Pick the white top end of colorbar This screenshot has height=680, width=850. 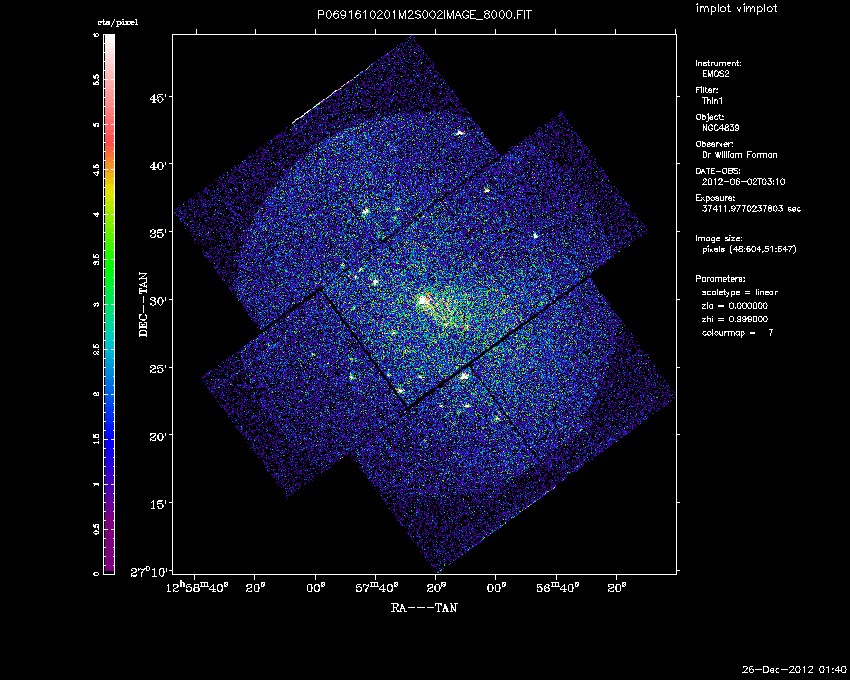pyautogui.click(x=109, y=39)
